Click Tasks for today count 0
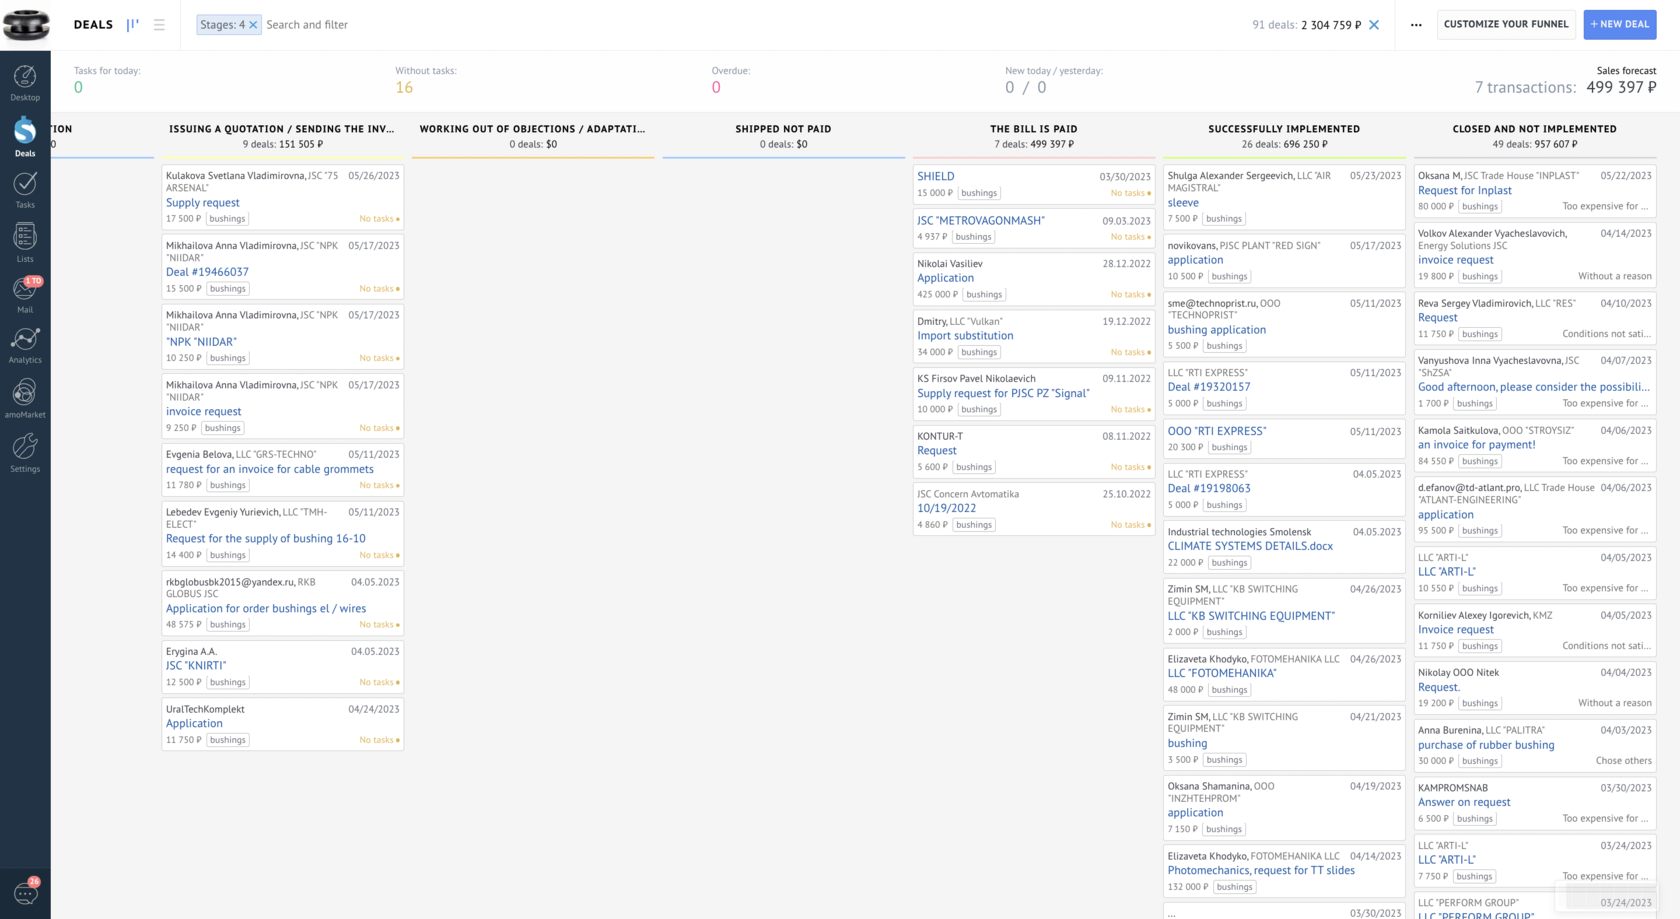Screen dimensions: 1680x919 click(x=78, y=88)
